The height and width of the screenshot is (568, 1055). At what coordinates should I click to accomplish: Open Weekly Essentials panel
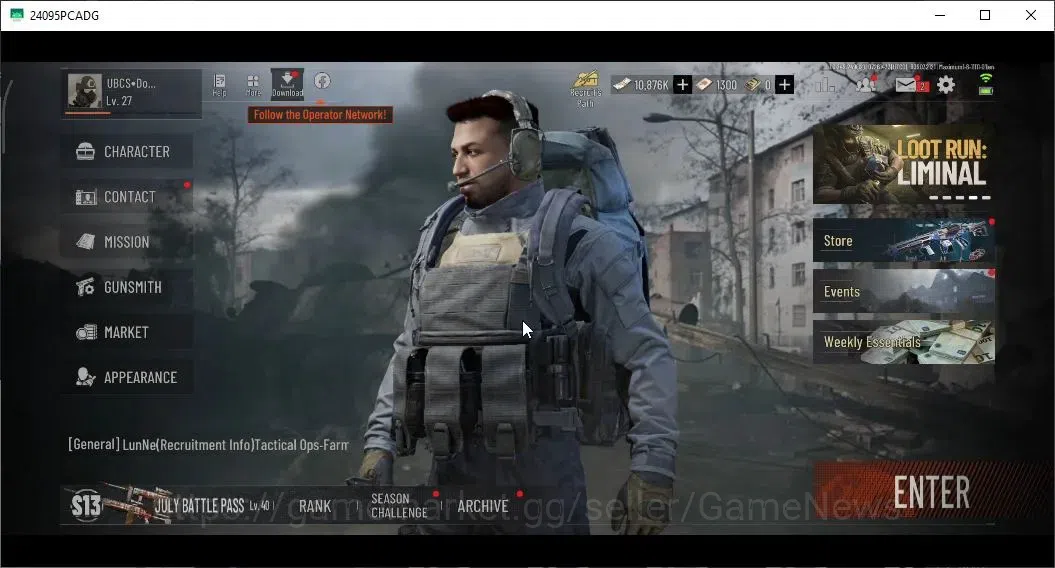pos(904,342)
